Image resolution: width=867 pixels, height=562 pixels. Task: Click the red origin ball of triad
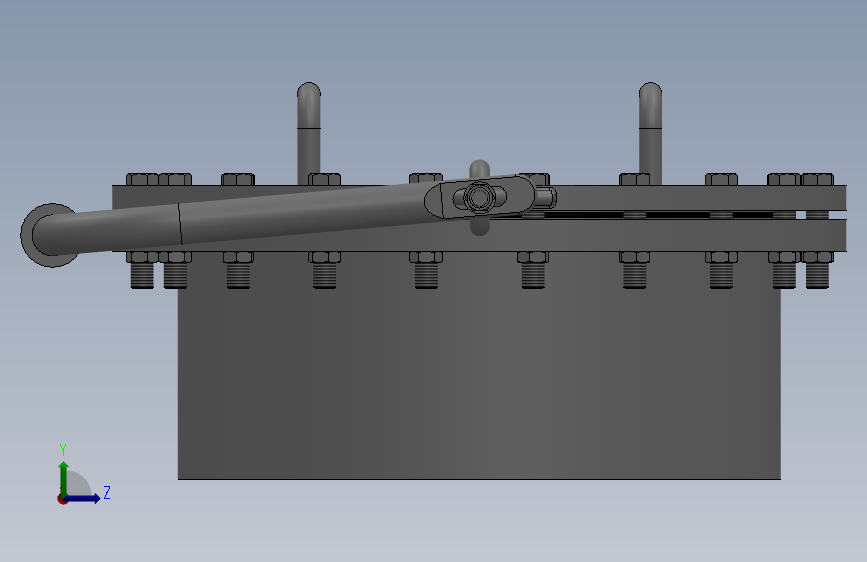[62, 499]
